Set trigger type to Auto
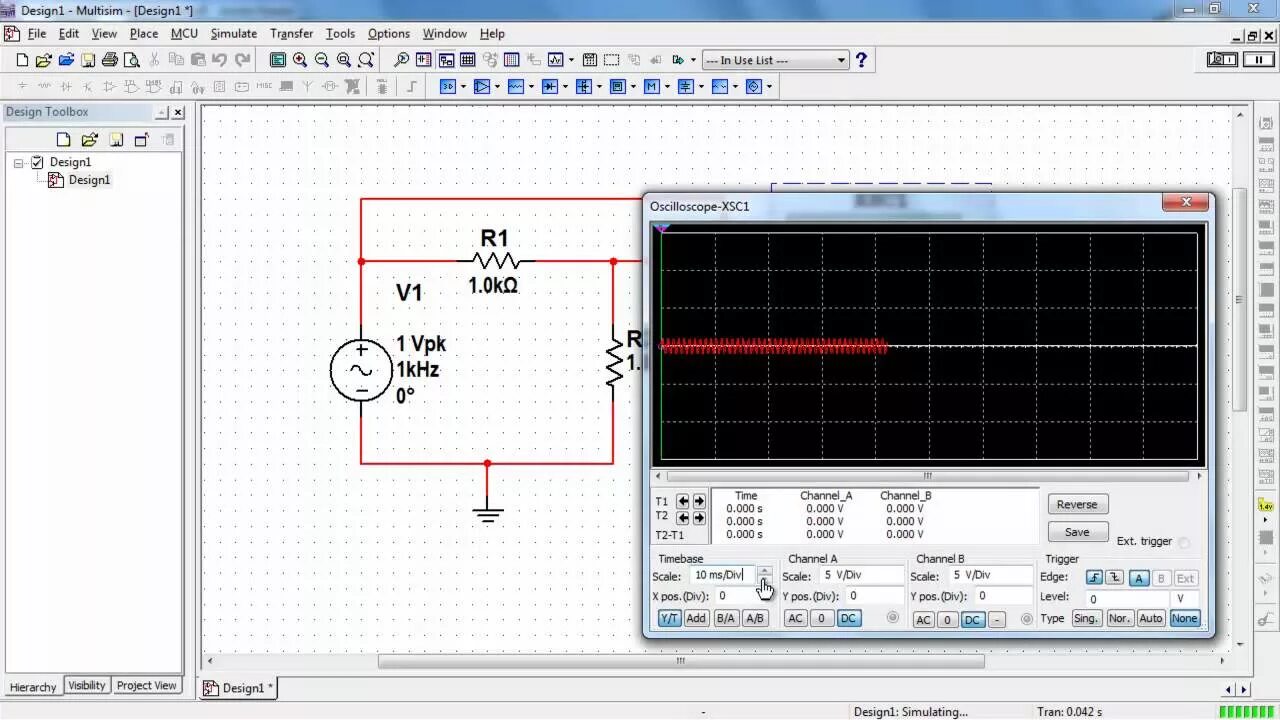This screenshot has width=1280, height=720. coord(1151,619)
